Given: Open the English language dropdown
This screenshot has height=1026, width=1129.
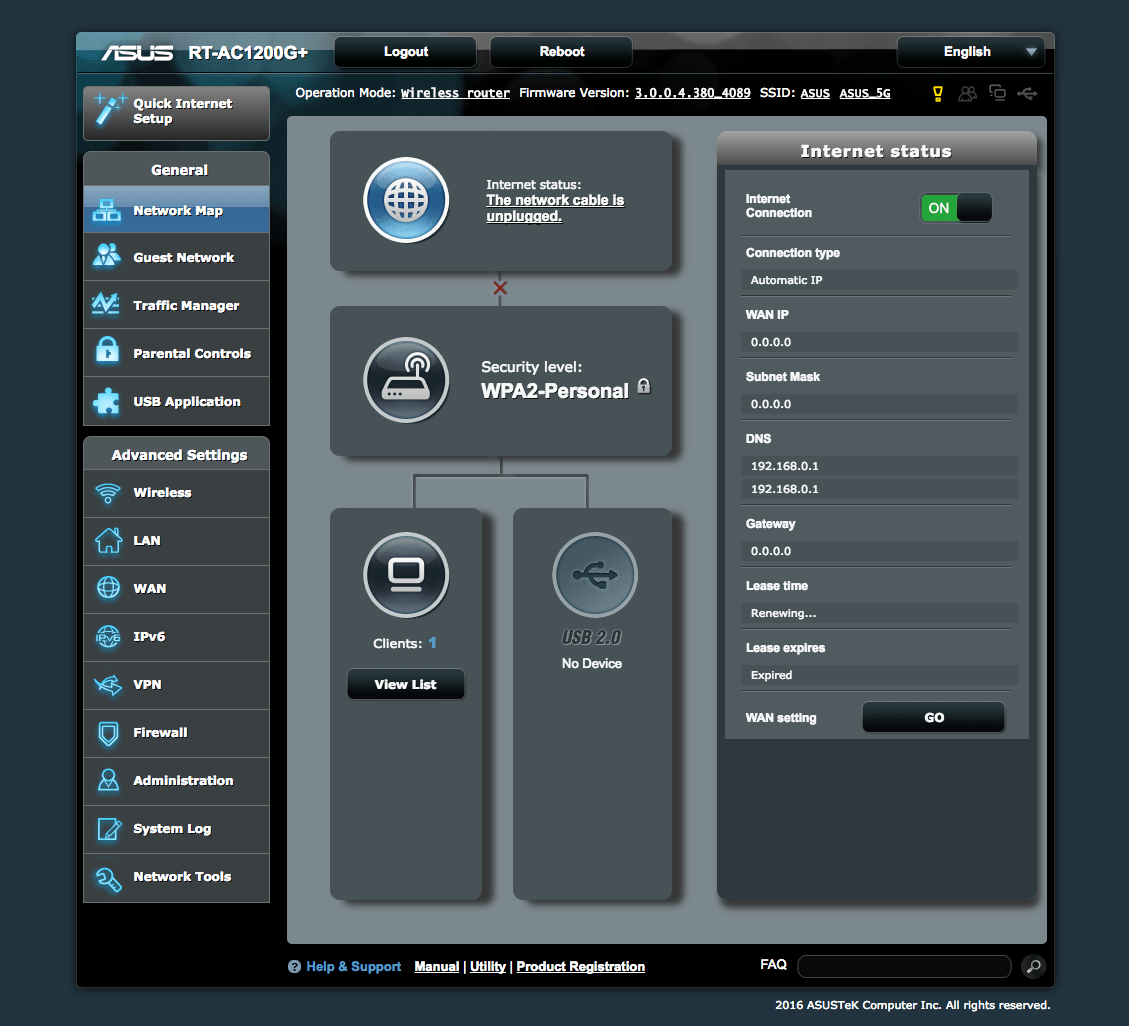Looking at the screenshot, I should [970, 52].
